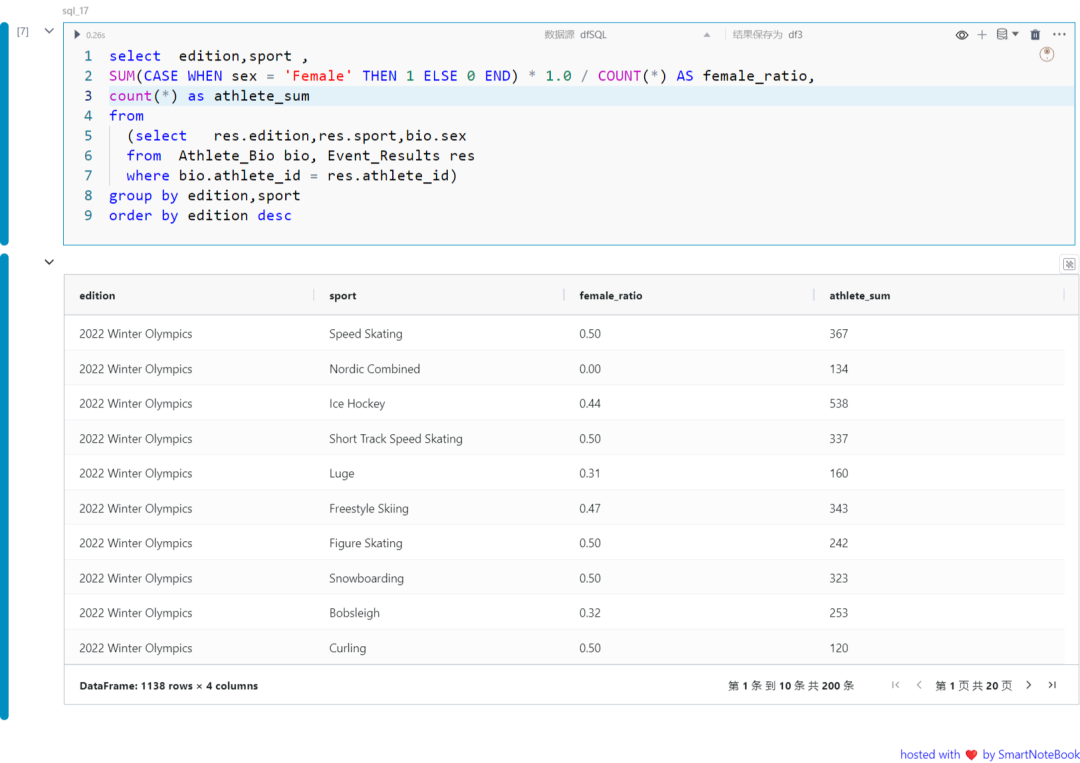
Task: Toggle cell visibility with eye icon
Action: (962, 35)
